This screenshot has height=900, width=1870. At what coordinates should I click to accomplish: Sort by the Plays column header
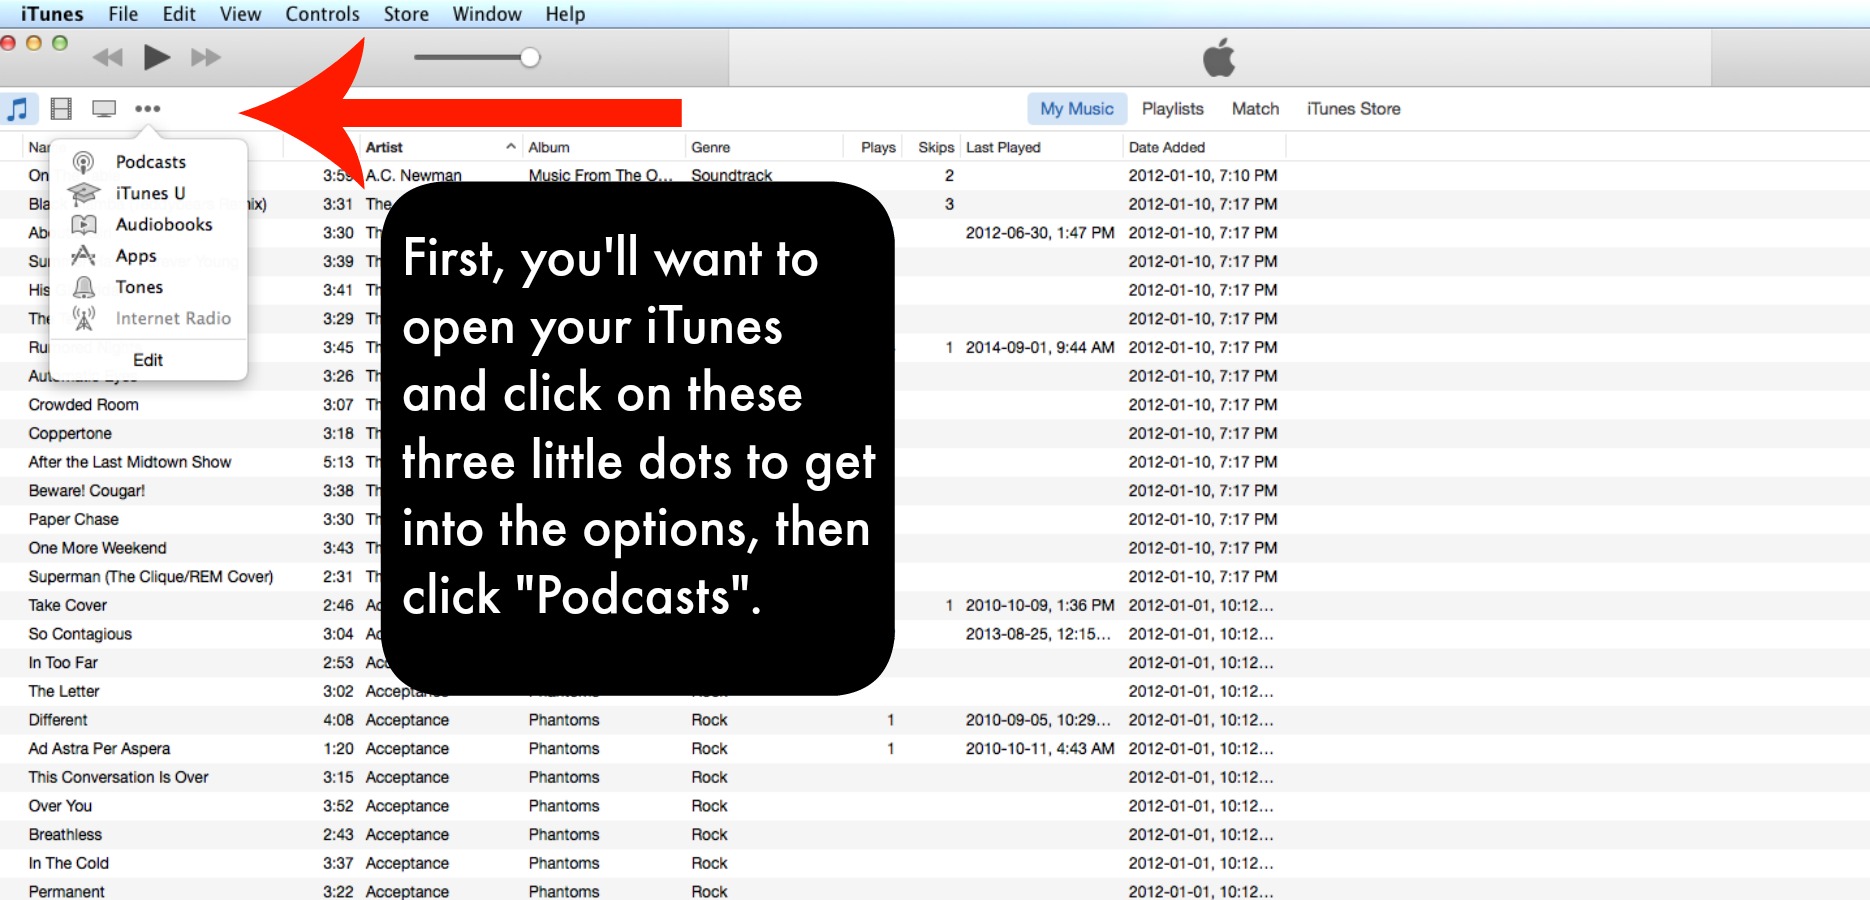(x=873, y=147)
